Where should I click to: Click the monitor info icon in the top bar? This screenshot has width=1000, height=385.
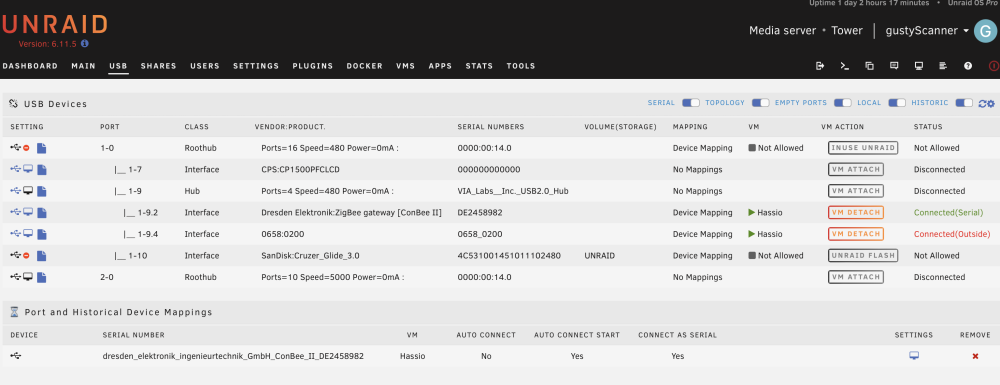pyautogui.click(x=918, y=66)
